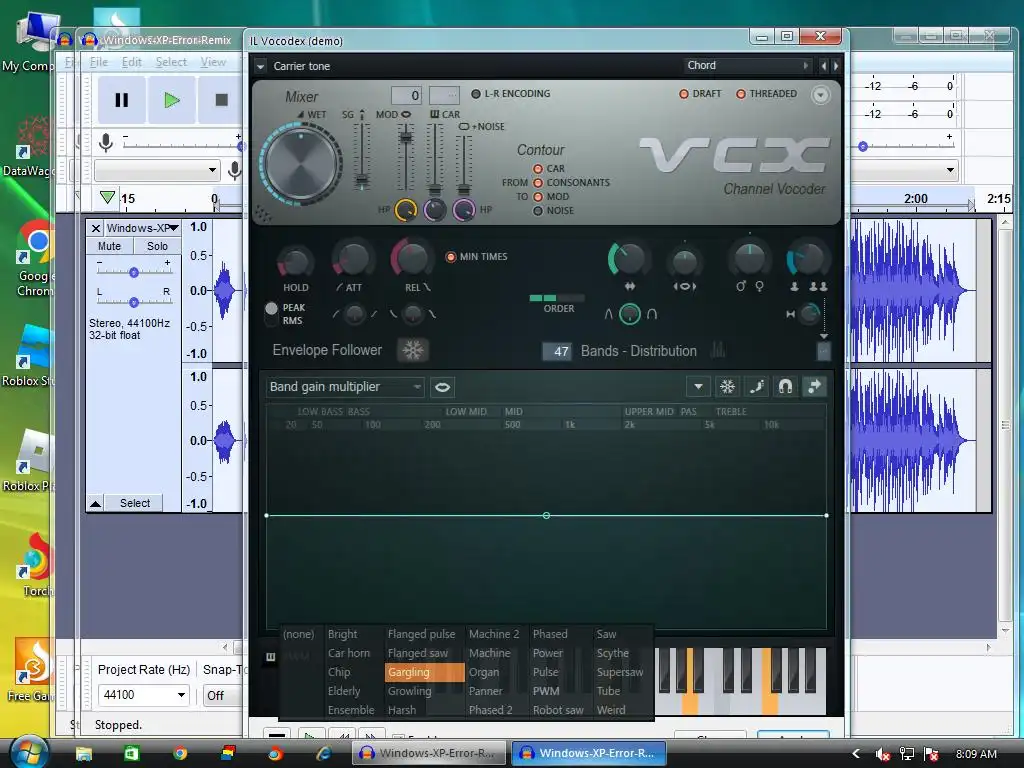
Task: Click the Audacity microphone recording meter icon
Action: 105,142
